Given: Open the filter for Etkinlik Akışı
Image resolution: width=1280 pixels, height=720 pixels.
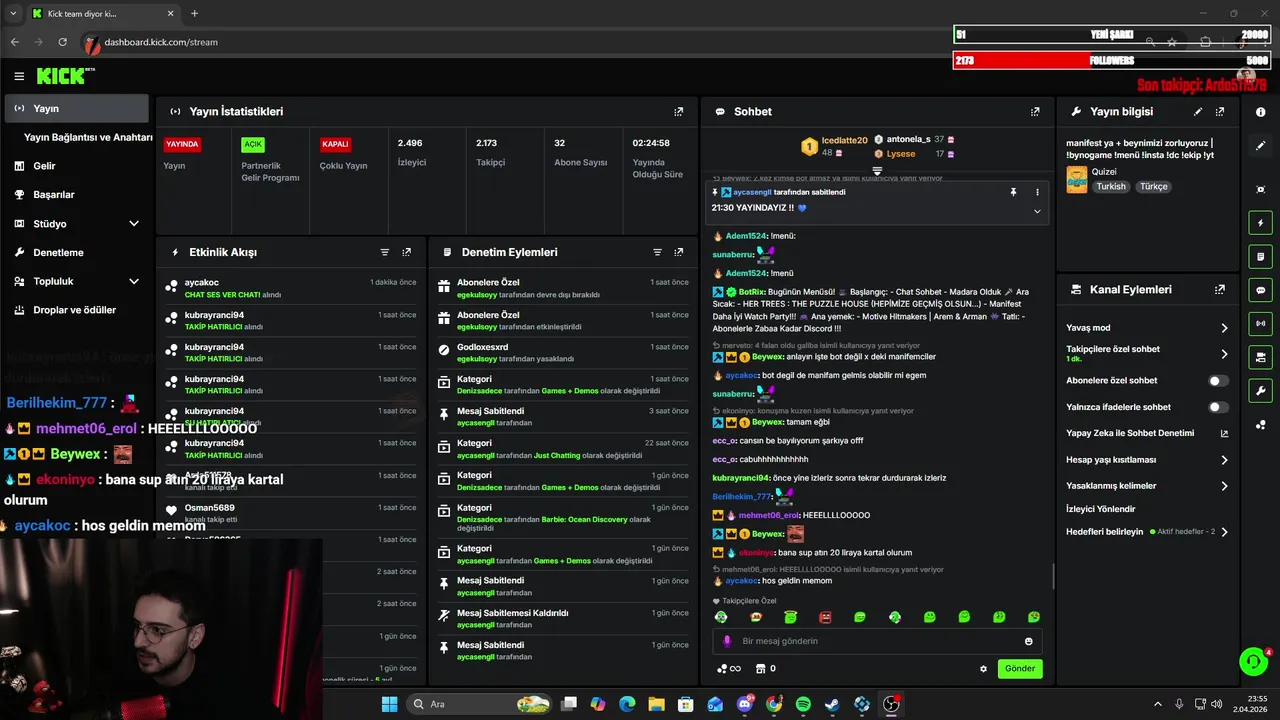Looking at the screenshot, I should 385,253.
